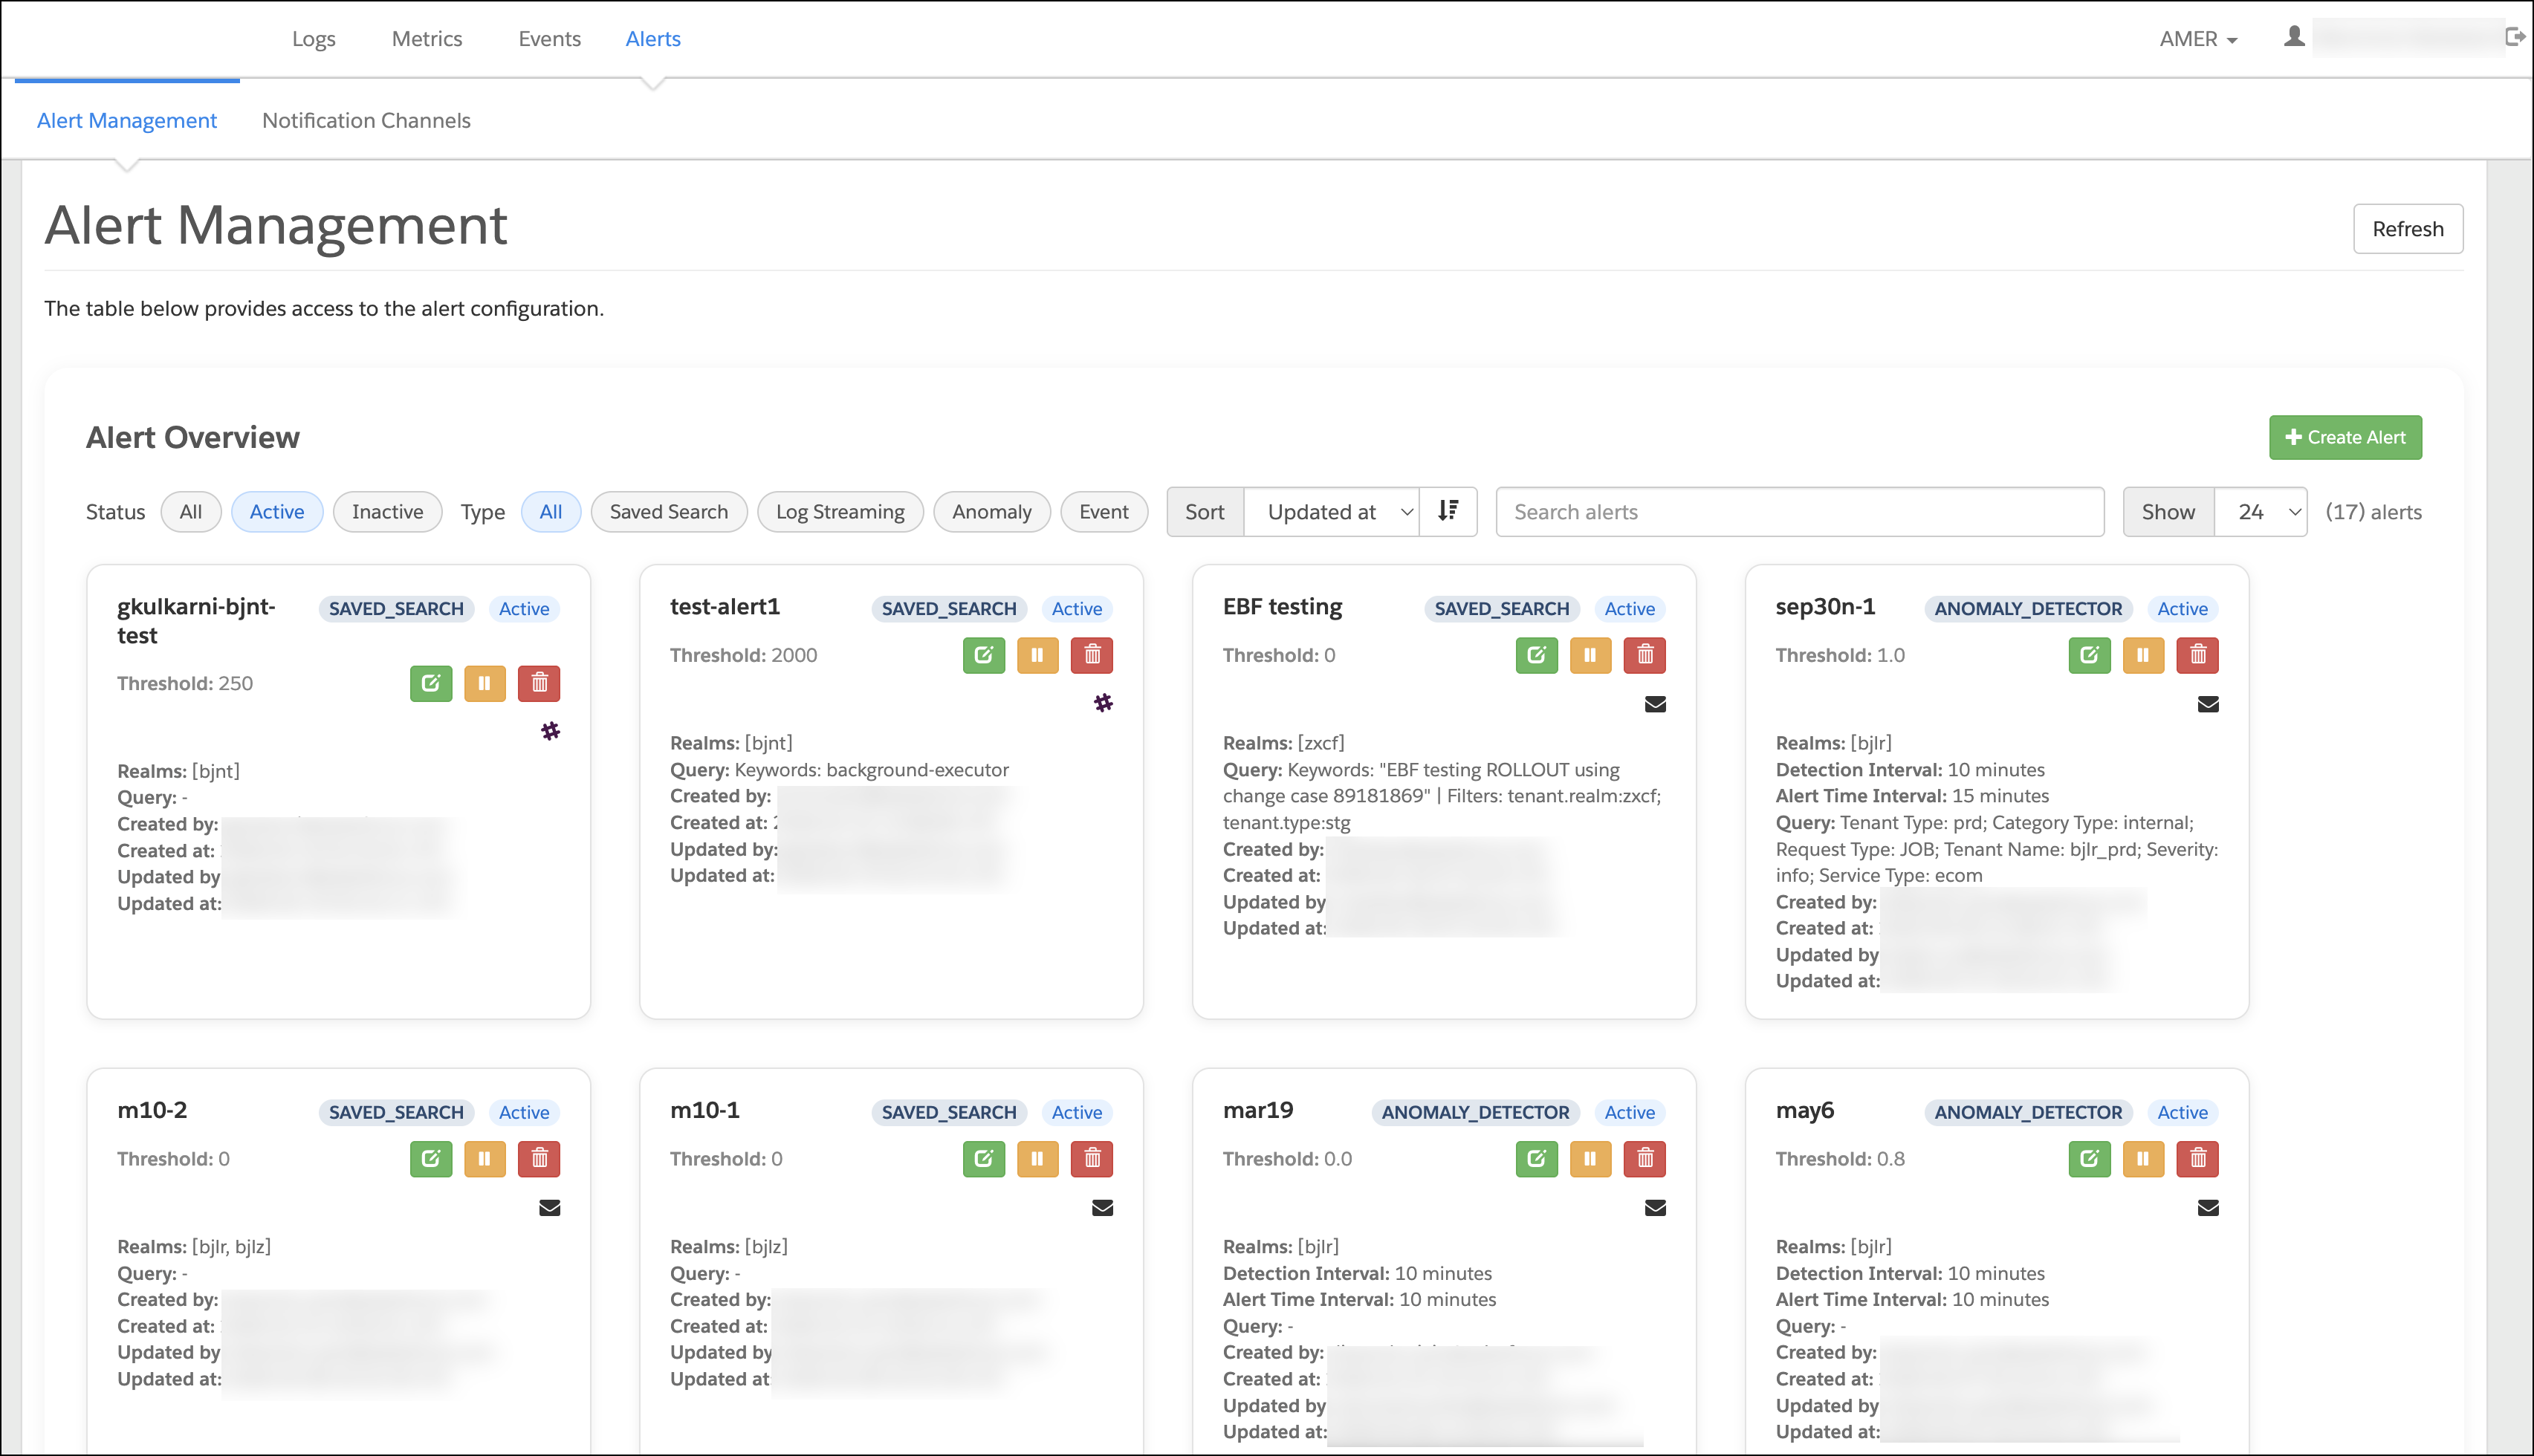The width and height of the screenshot is (2534, 1456).
Task: Click the email notification icon on sep30n-1
Action: click(2208, 704)
